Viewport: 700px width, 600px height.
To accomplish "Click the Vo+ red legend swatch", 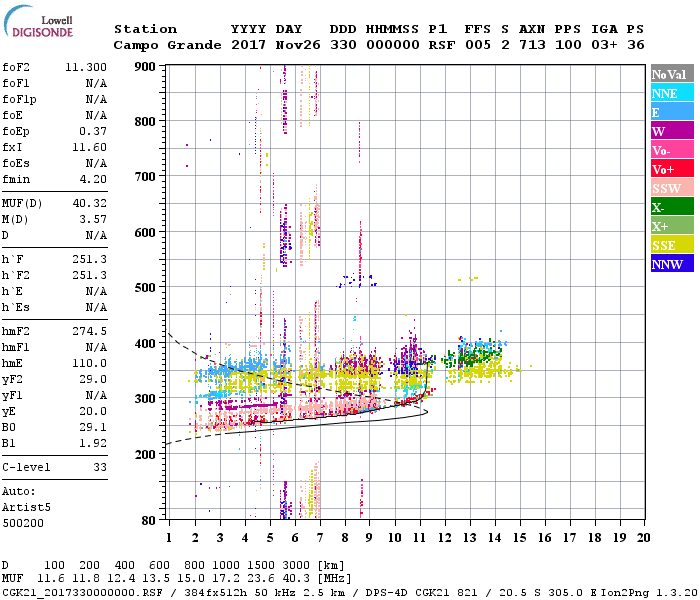I will coord(671,169).
